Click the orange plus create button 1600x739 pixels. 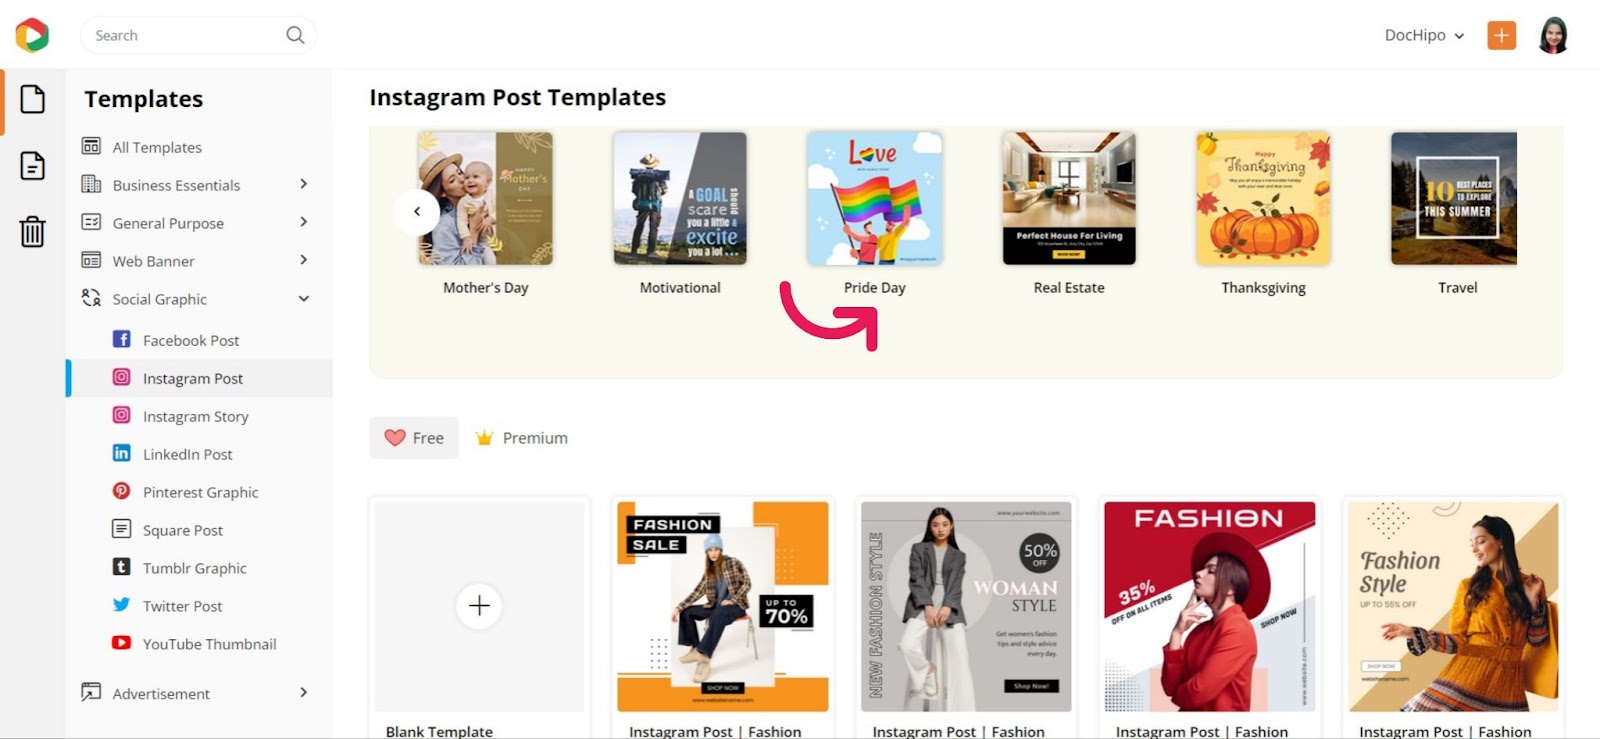(x=1501, y=35)
